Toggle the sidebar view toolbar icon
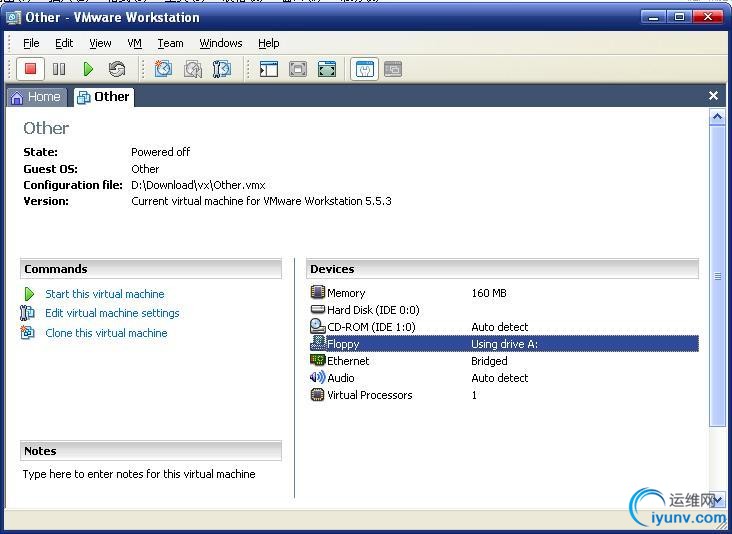 [x=268, y=70]
